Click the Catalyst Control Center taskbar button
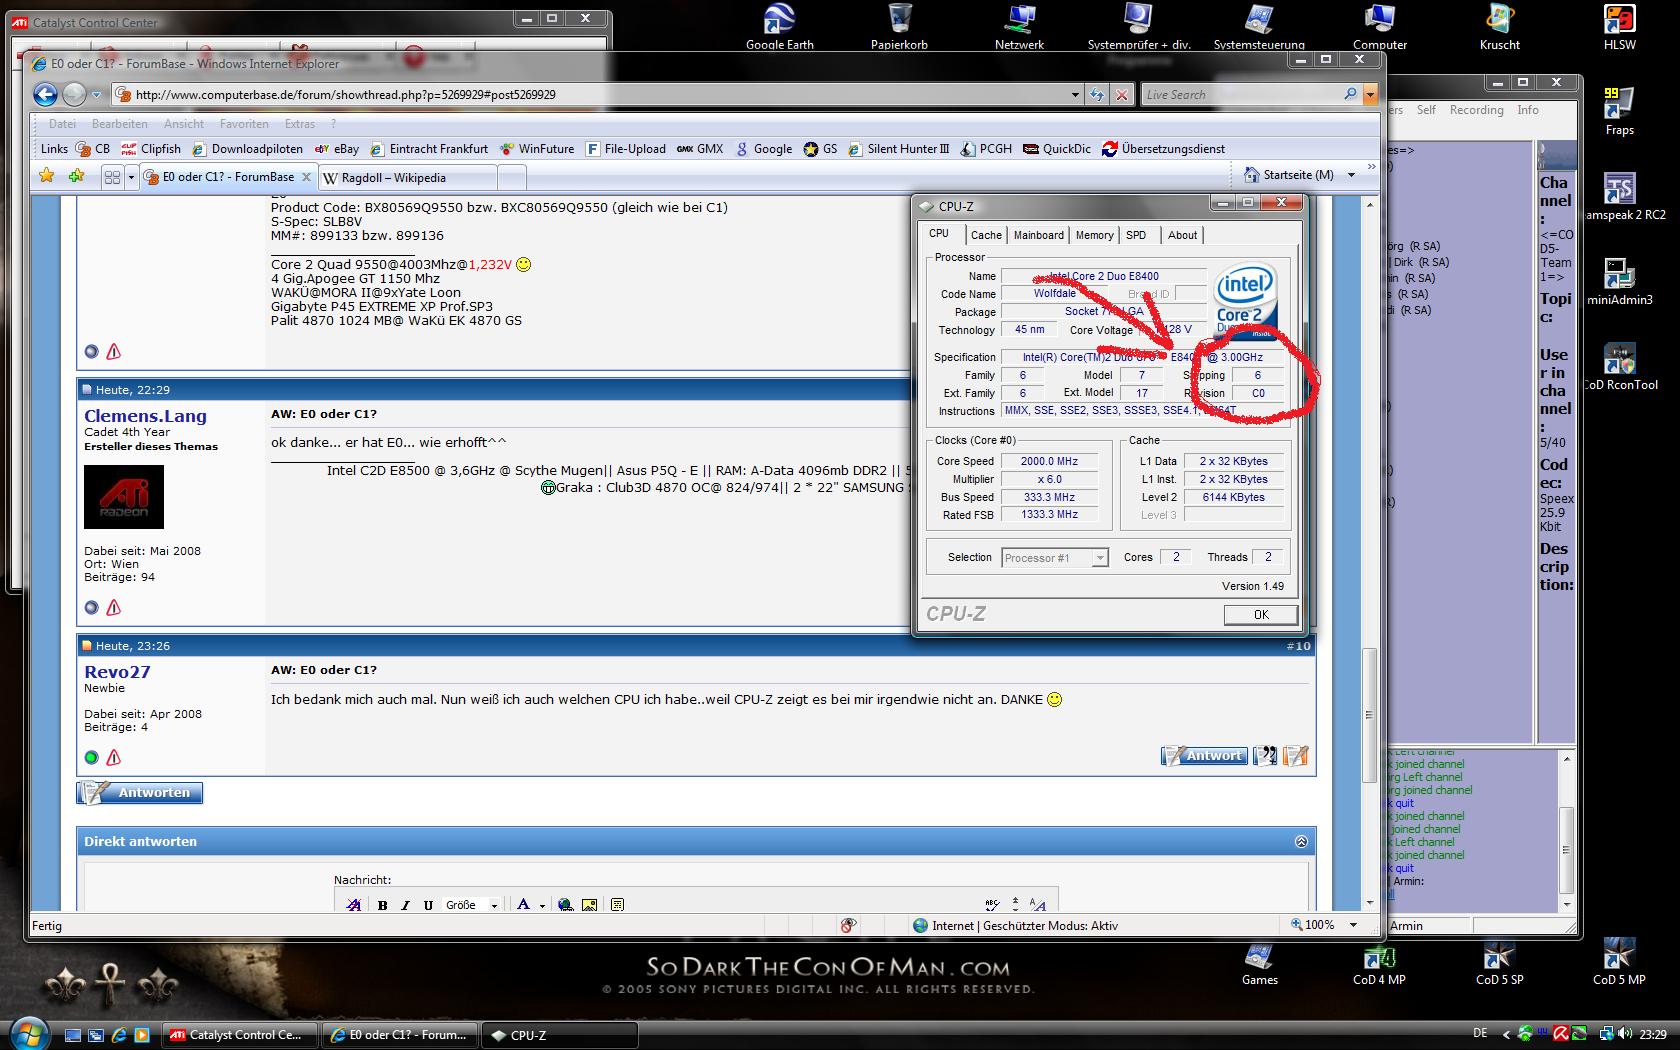1680x1050 pixels. click(x=240, y=1035)
